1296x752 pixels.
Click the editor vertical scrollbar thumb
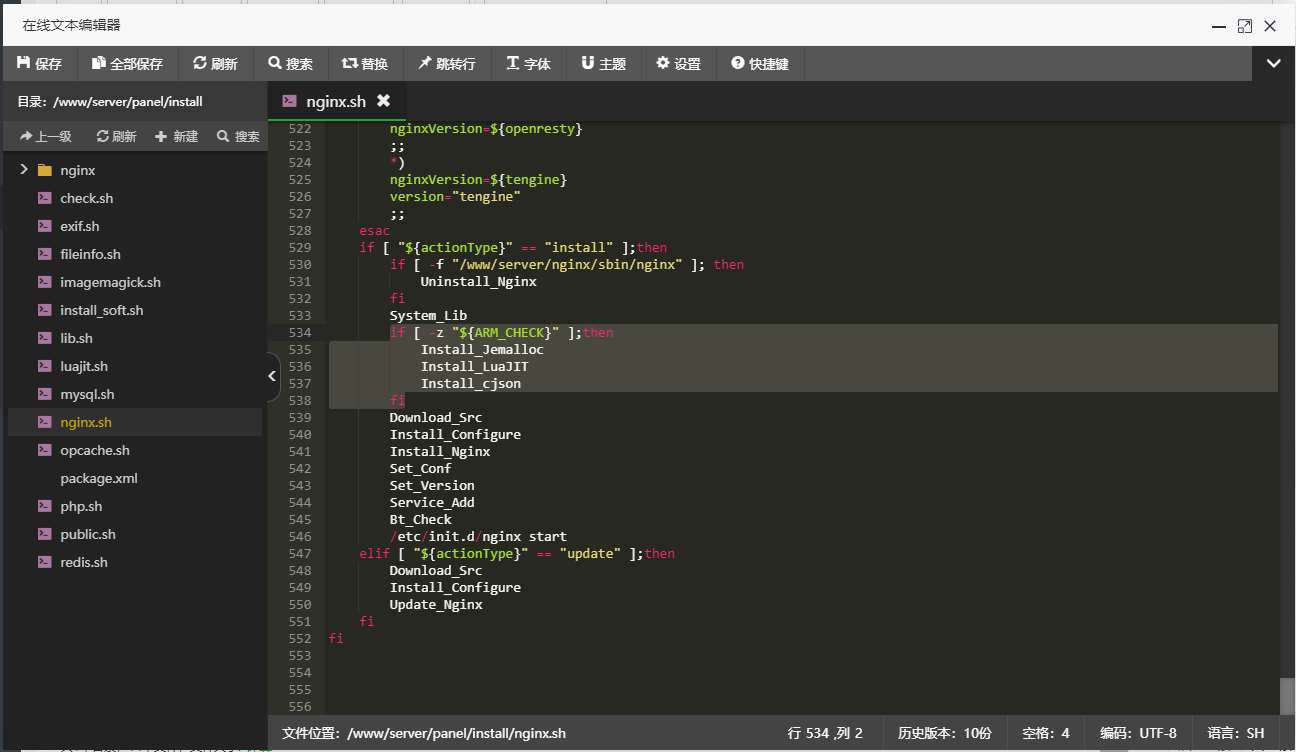point(1287,696)
